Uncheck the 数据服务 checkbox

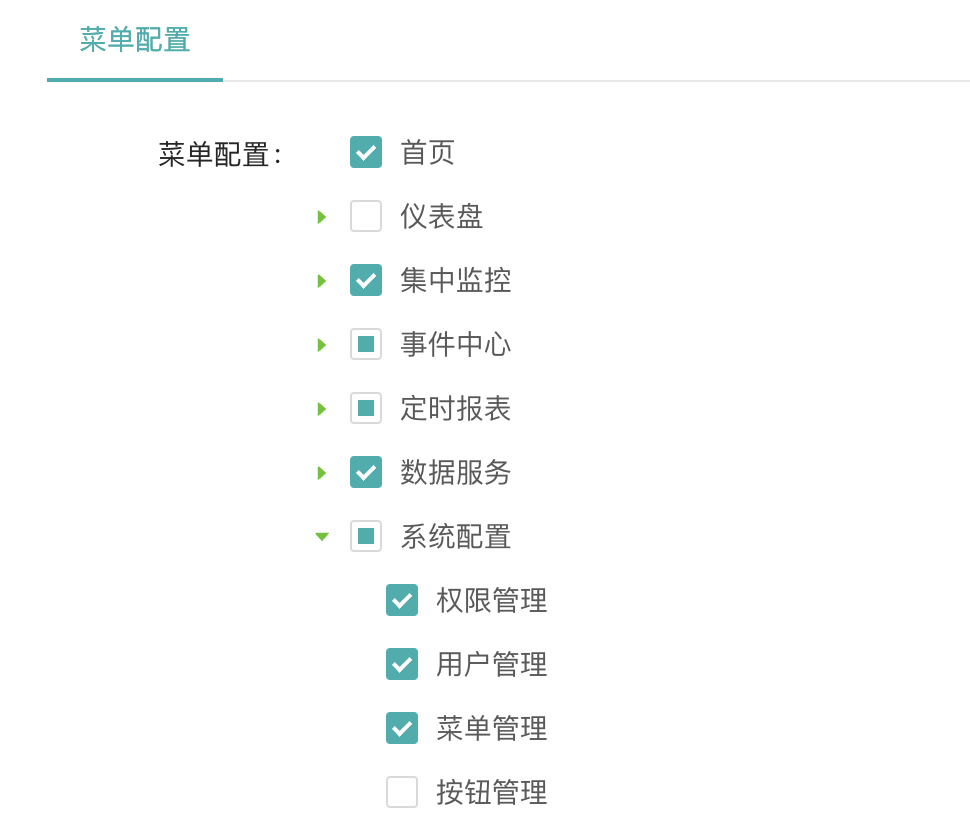[366, 472]
